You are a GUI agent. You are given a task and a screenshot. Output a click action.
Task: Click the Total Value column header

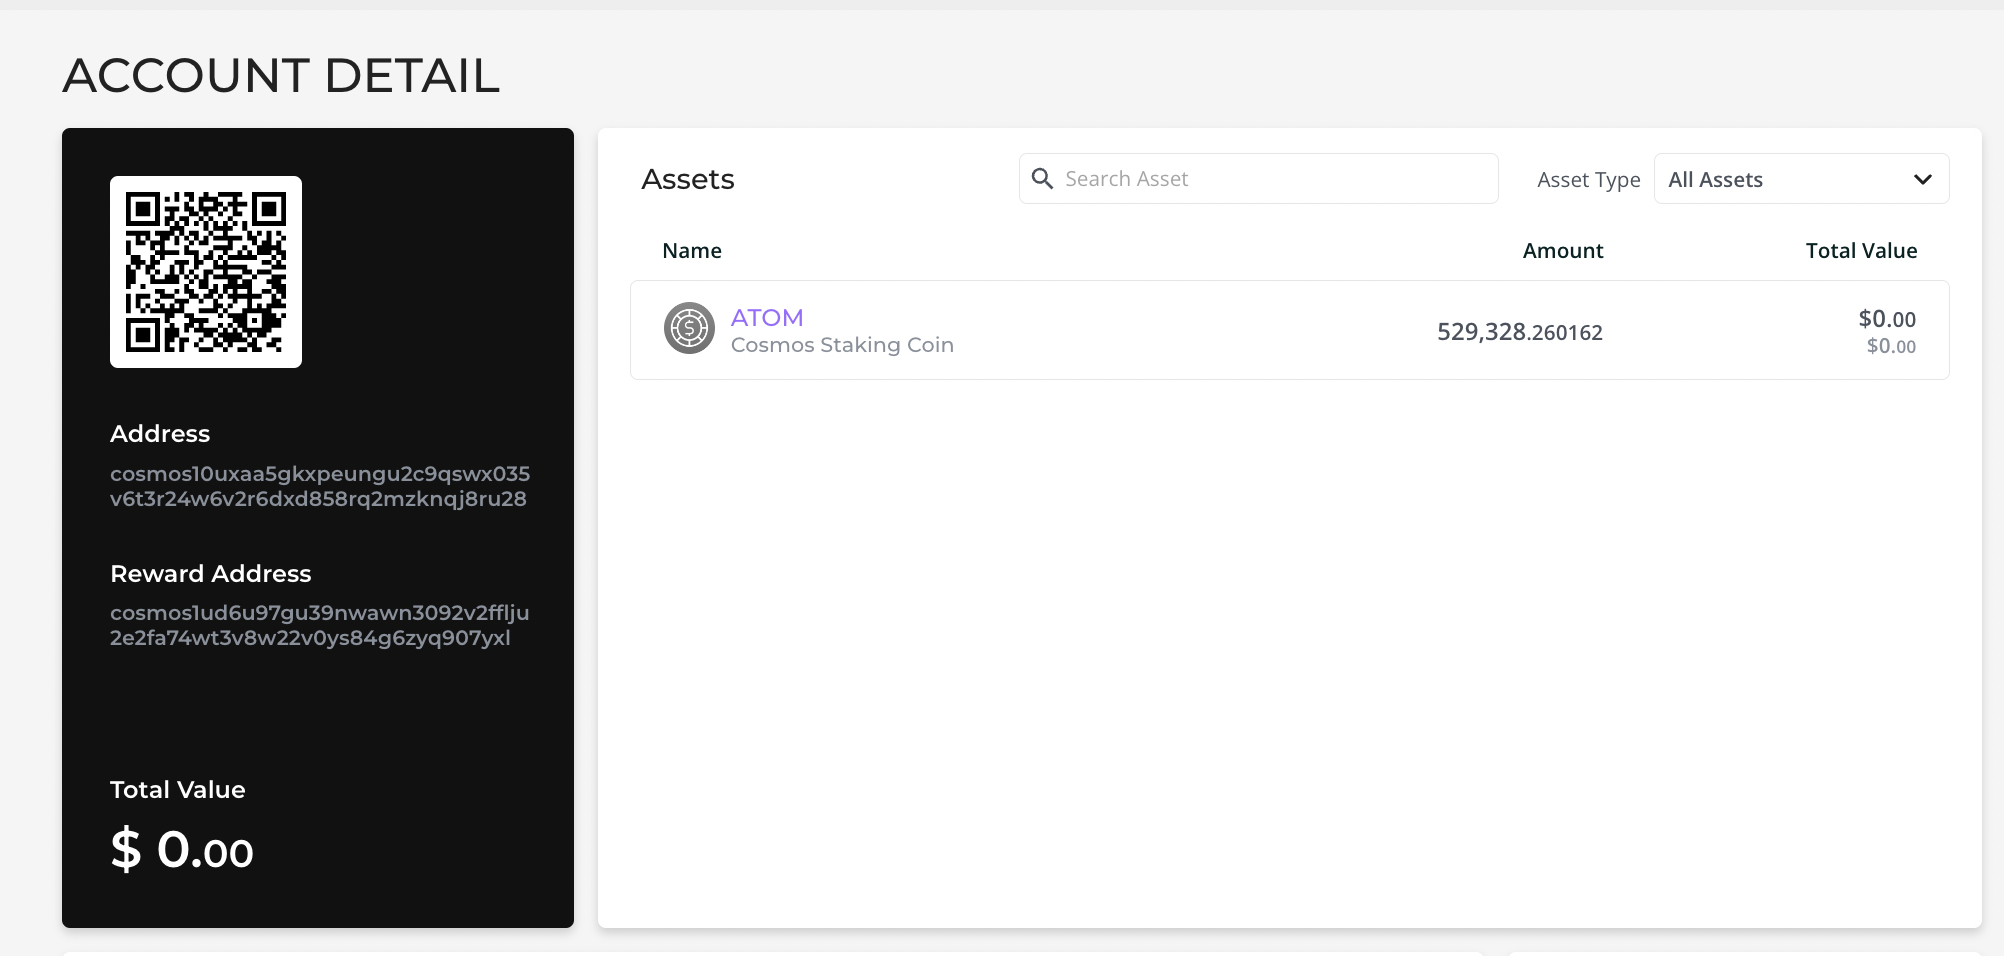1861,251
